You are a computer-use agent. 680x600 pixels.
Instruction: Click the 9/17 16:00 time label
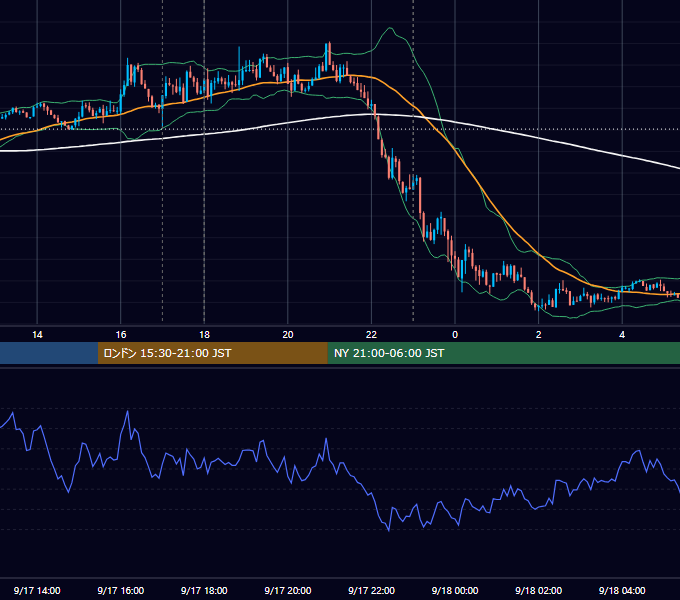click(x=121, y=590)
